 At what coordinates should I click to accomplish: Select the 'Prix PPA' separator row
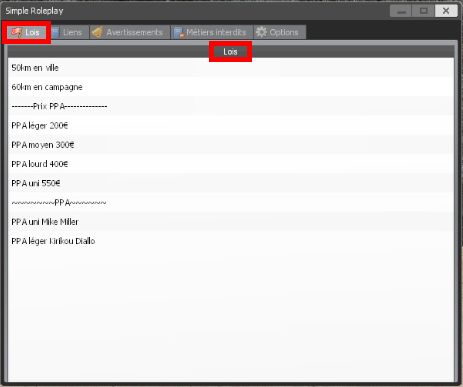click(231, 106)
